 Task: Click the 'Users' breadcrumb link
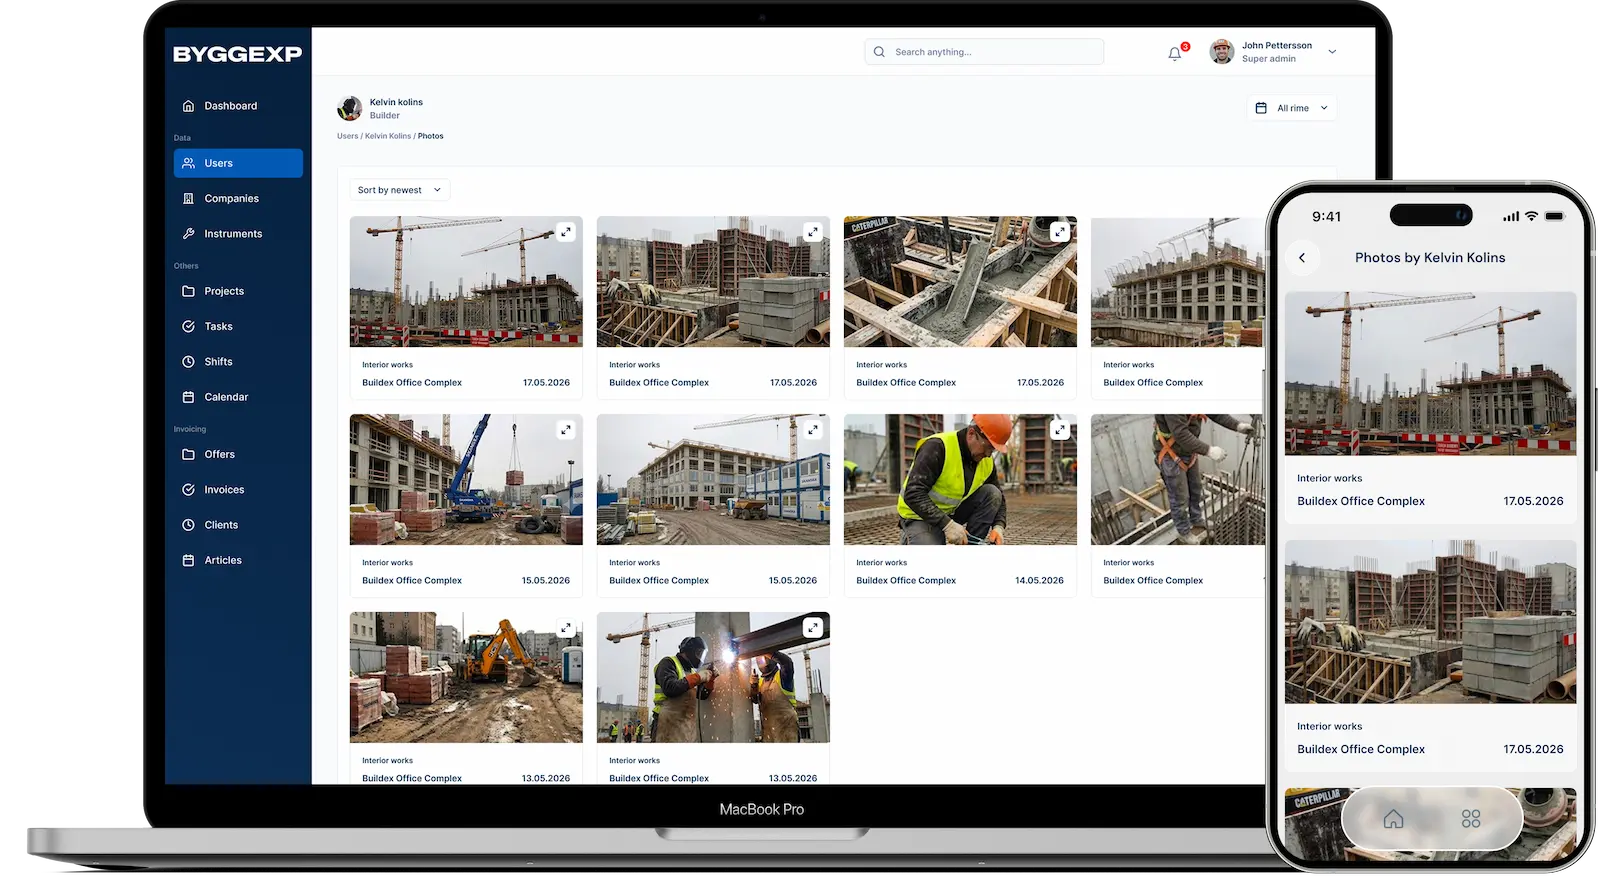[347, 136]
